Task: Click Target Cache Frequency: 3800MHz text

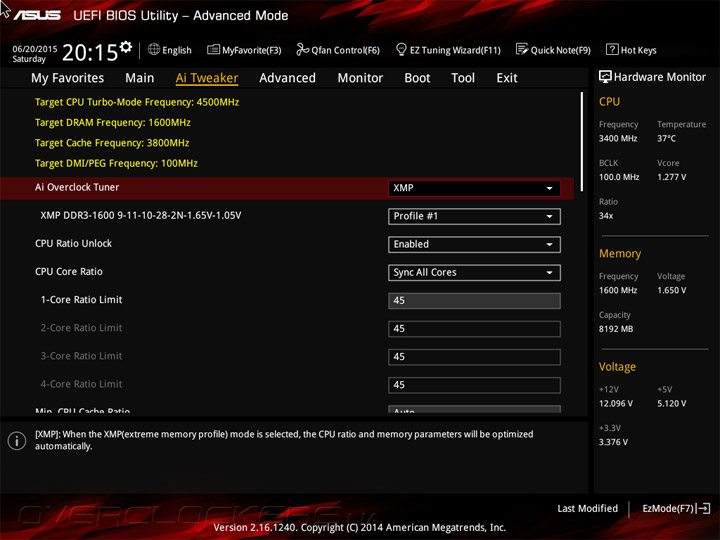Action: click(112, 143)
